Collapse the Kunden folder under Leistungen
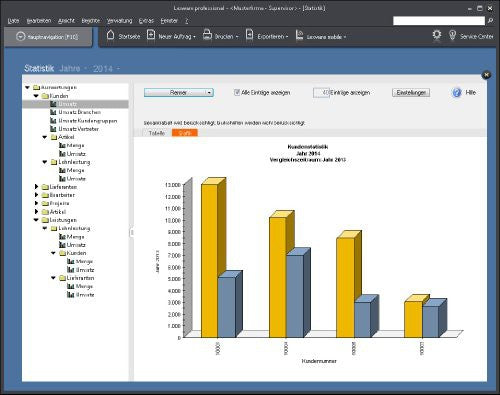This screenshot has height=395, width=500. click(x=53, y=253)
